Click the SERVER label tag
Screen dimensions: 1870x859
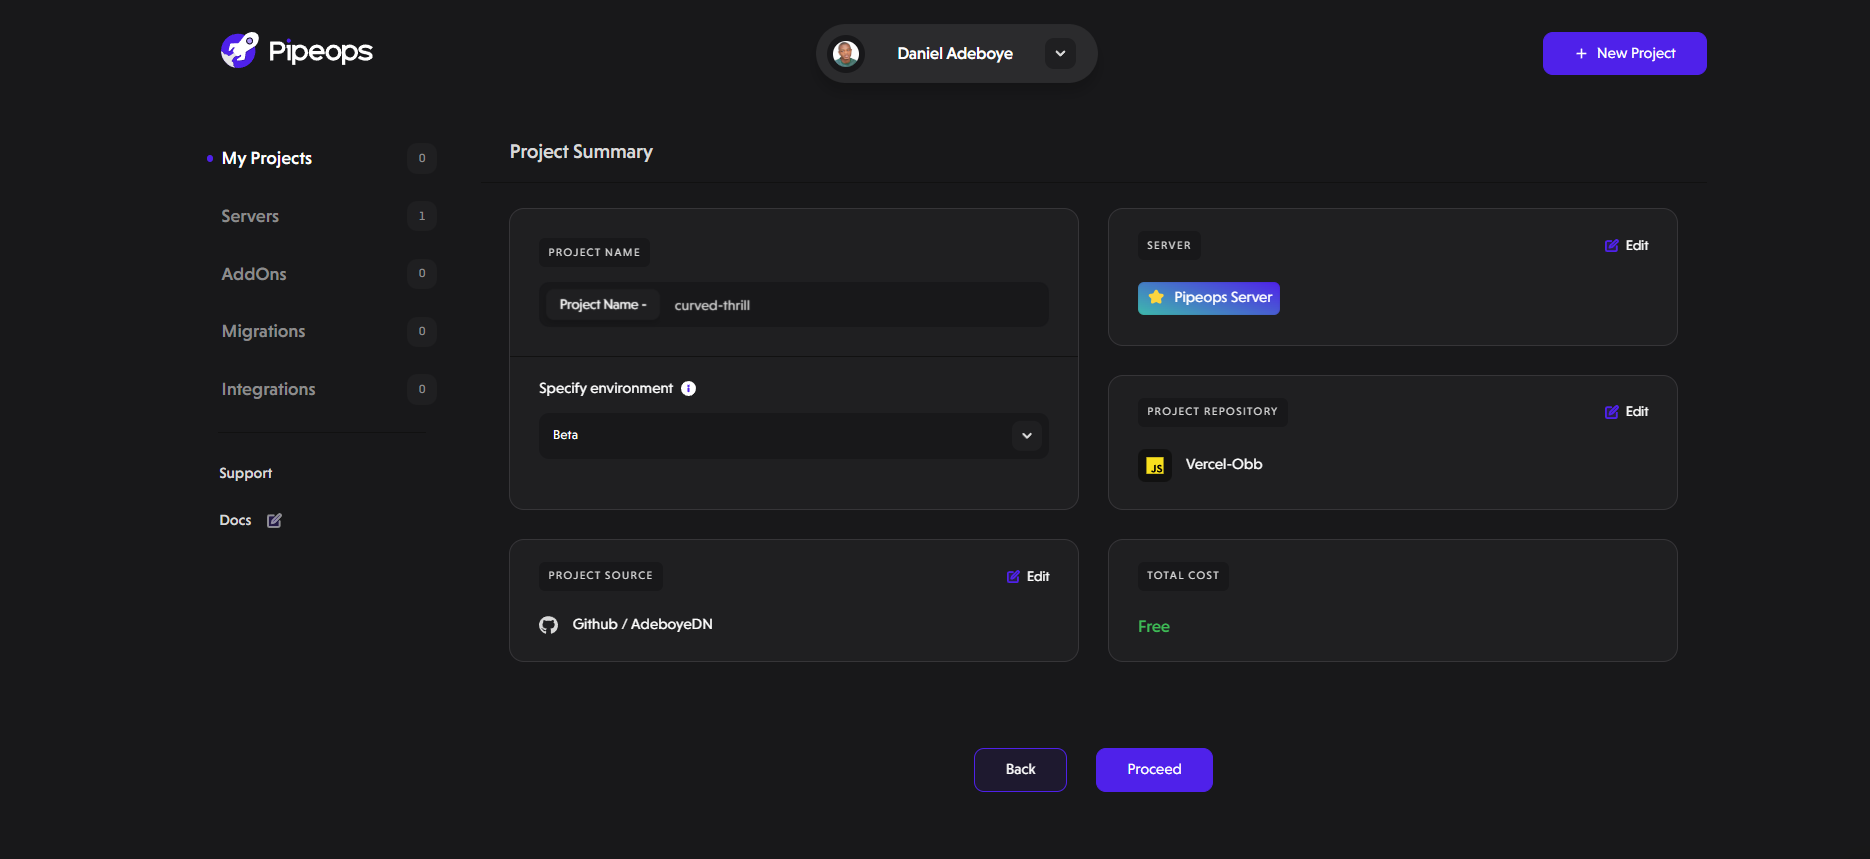click(1169, 245)
